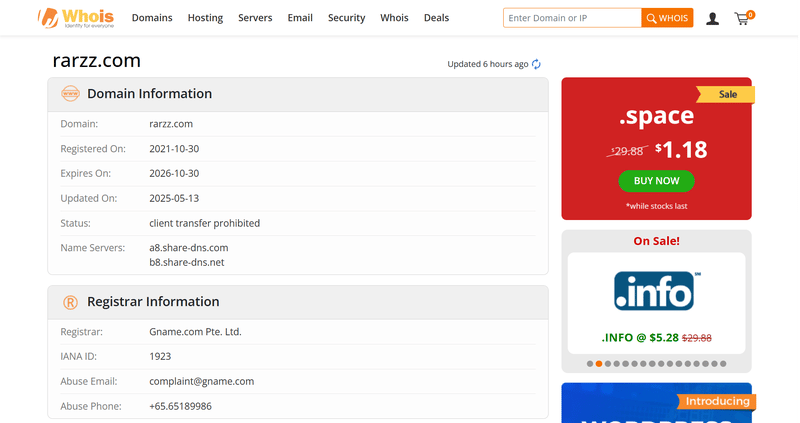Image resolution: width=800 pixels, height=423 pixels.
Task: Focus the Enter Domain or IP field
Action: click(572, 18)
